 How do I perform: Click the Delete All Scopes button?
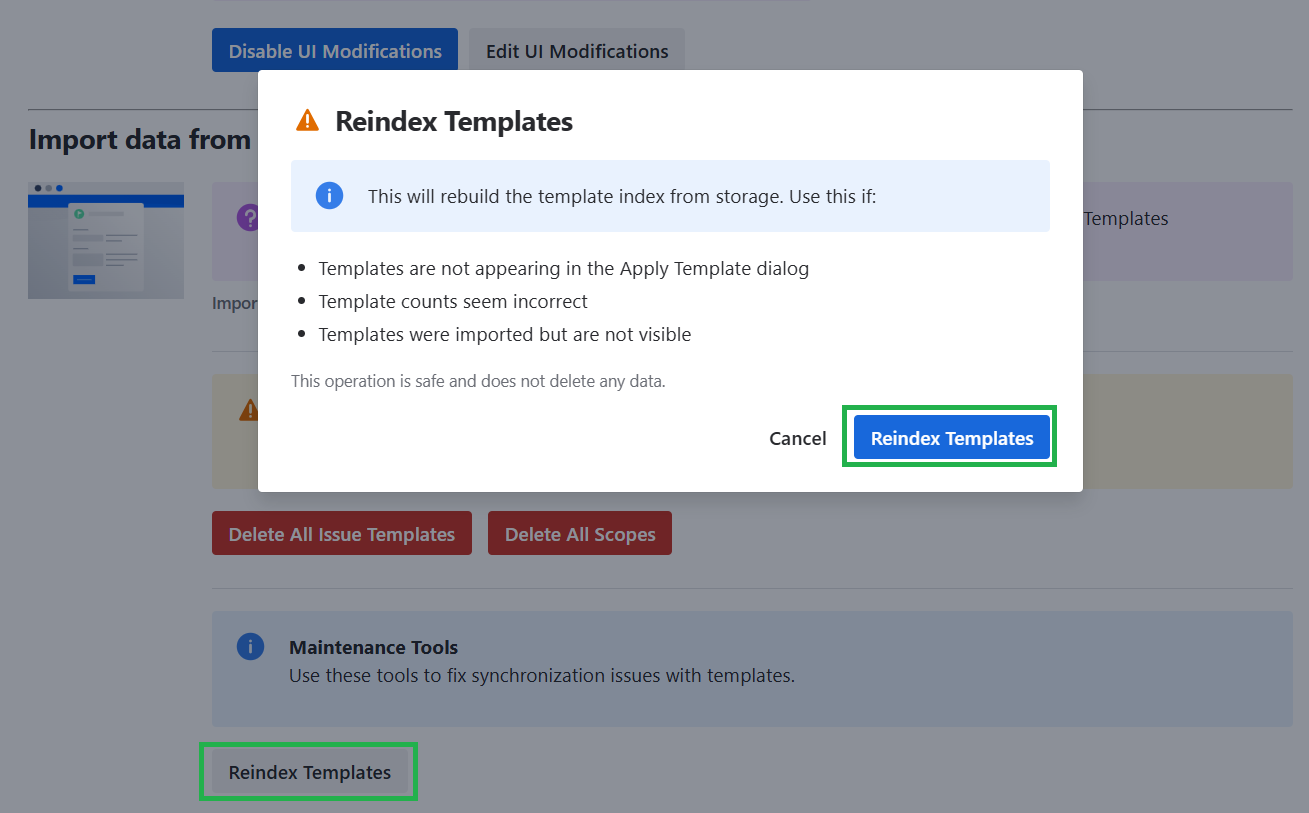pos(580,534)
